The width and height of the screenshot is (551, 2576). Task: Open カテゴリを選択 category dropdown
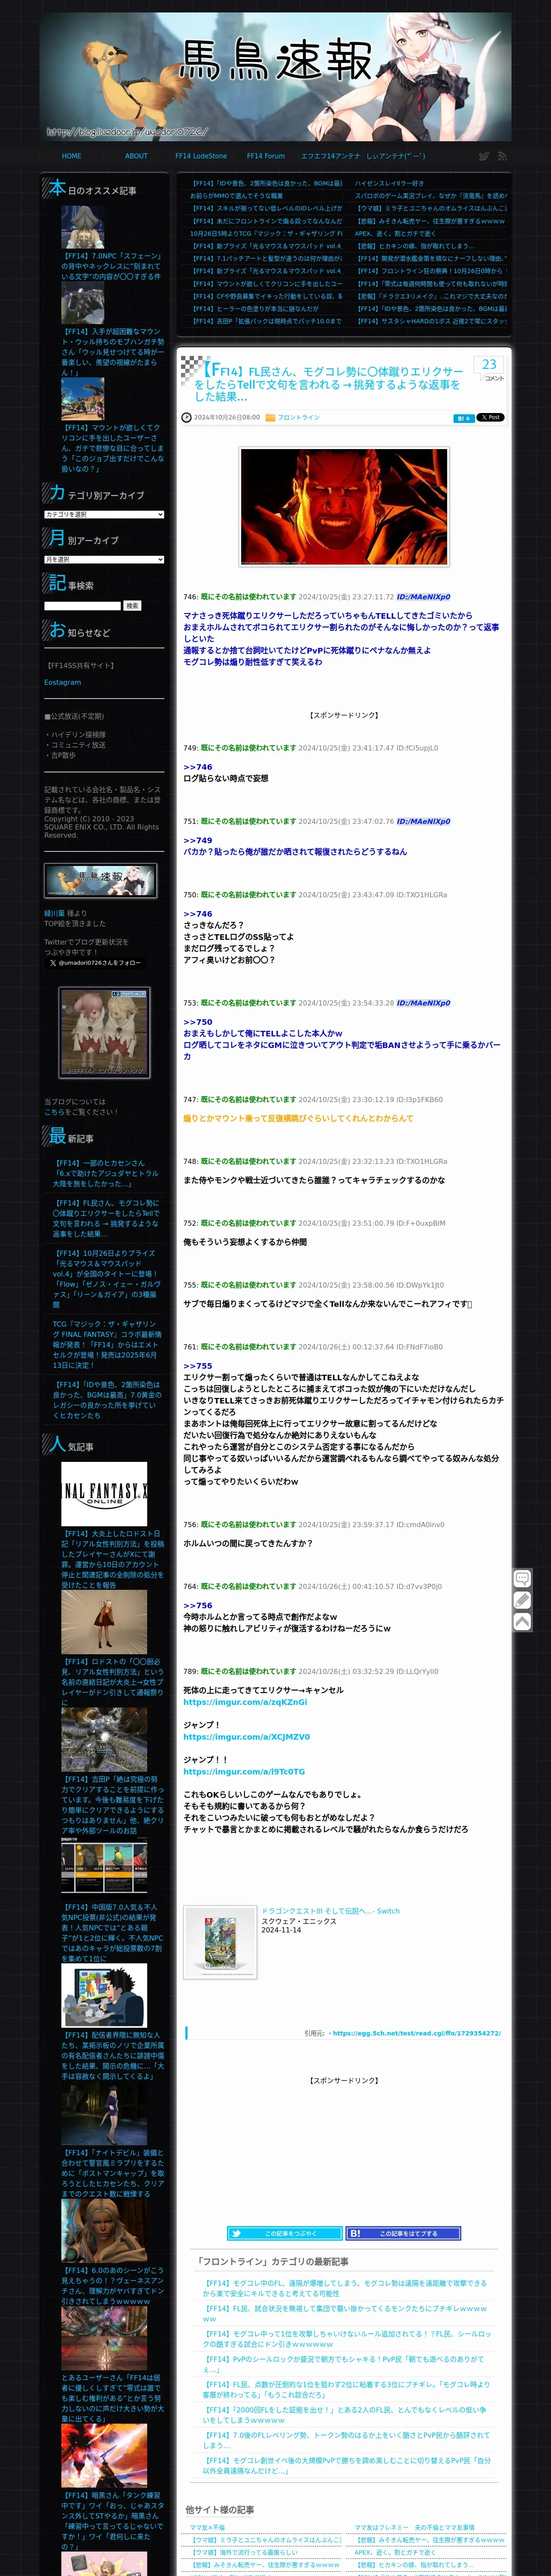click(104, 514)
